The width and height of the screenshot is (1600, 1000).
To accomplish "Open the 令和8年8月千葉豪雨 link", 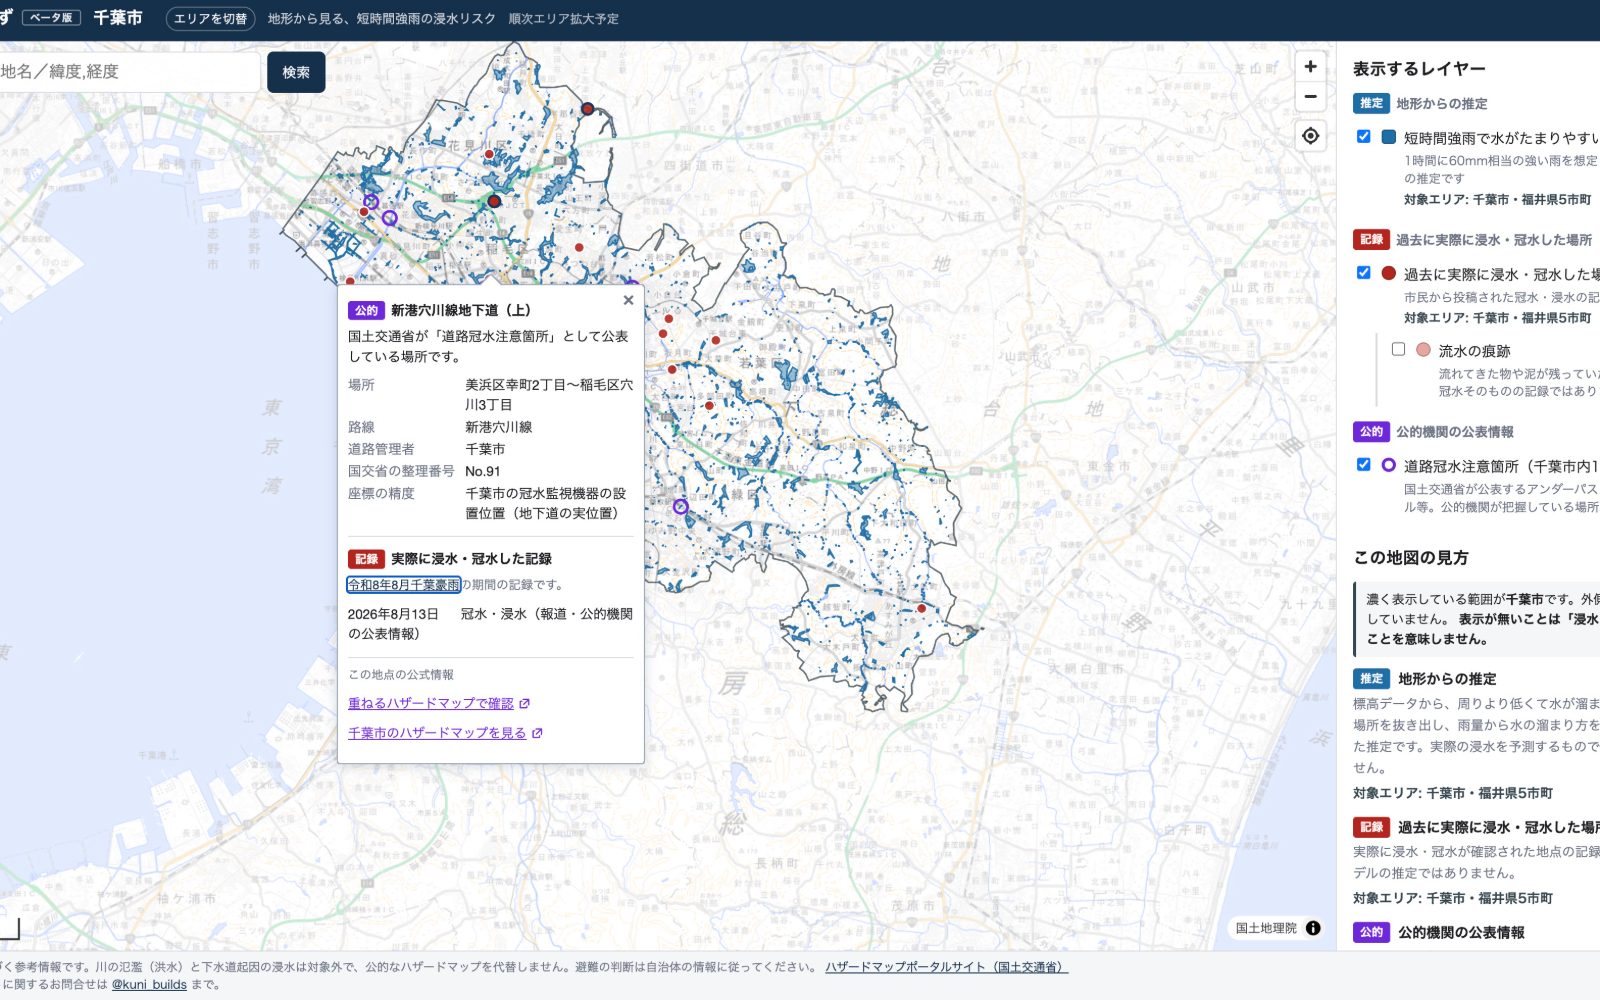I will point(404,585).
